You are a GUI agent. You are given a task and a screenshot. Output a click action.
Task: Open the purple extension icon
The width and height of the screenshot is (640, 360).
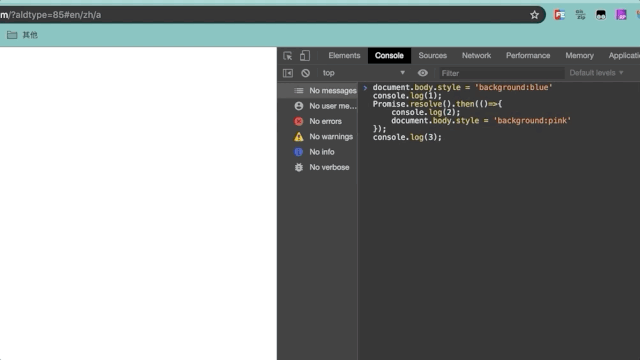(x=621, y=15)
